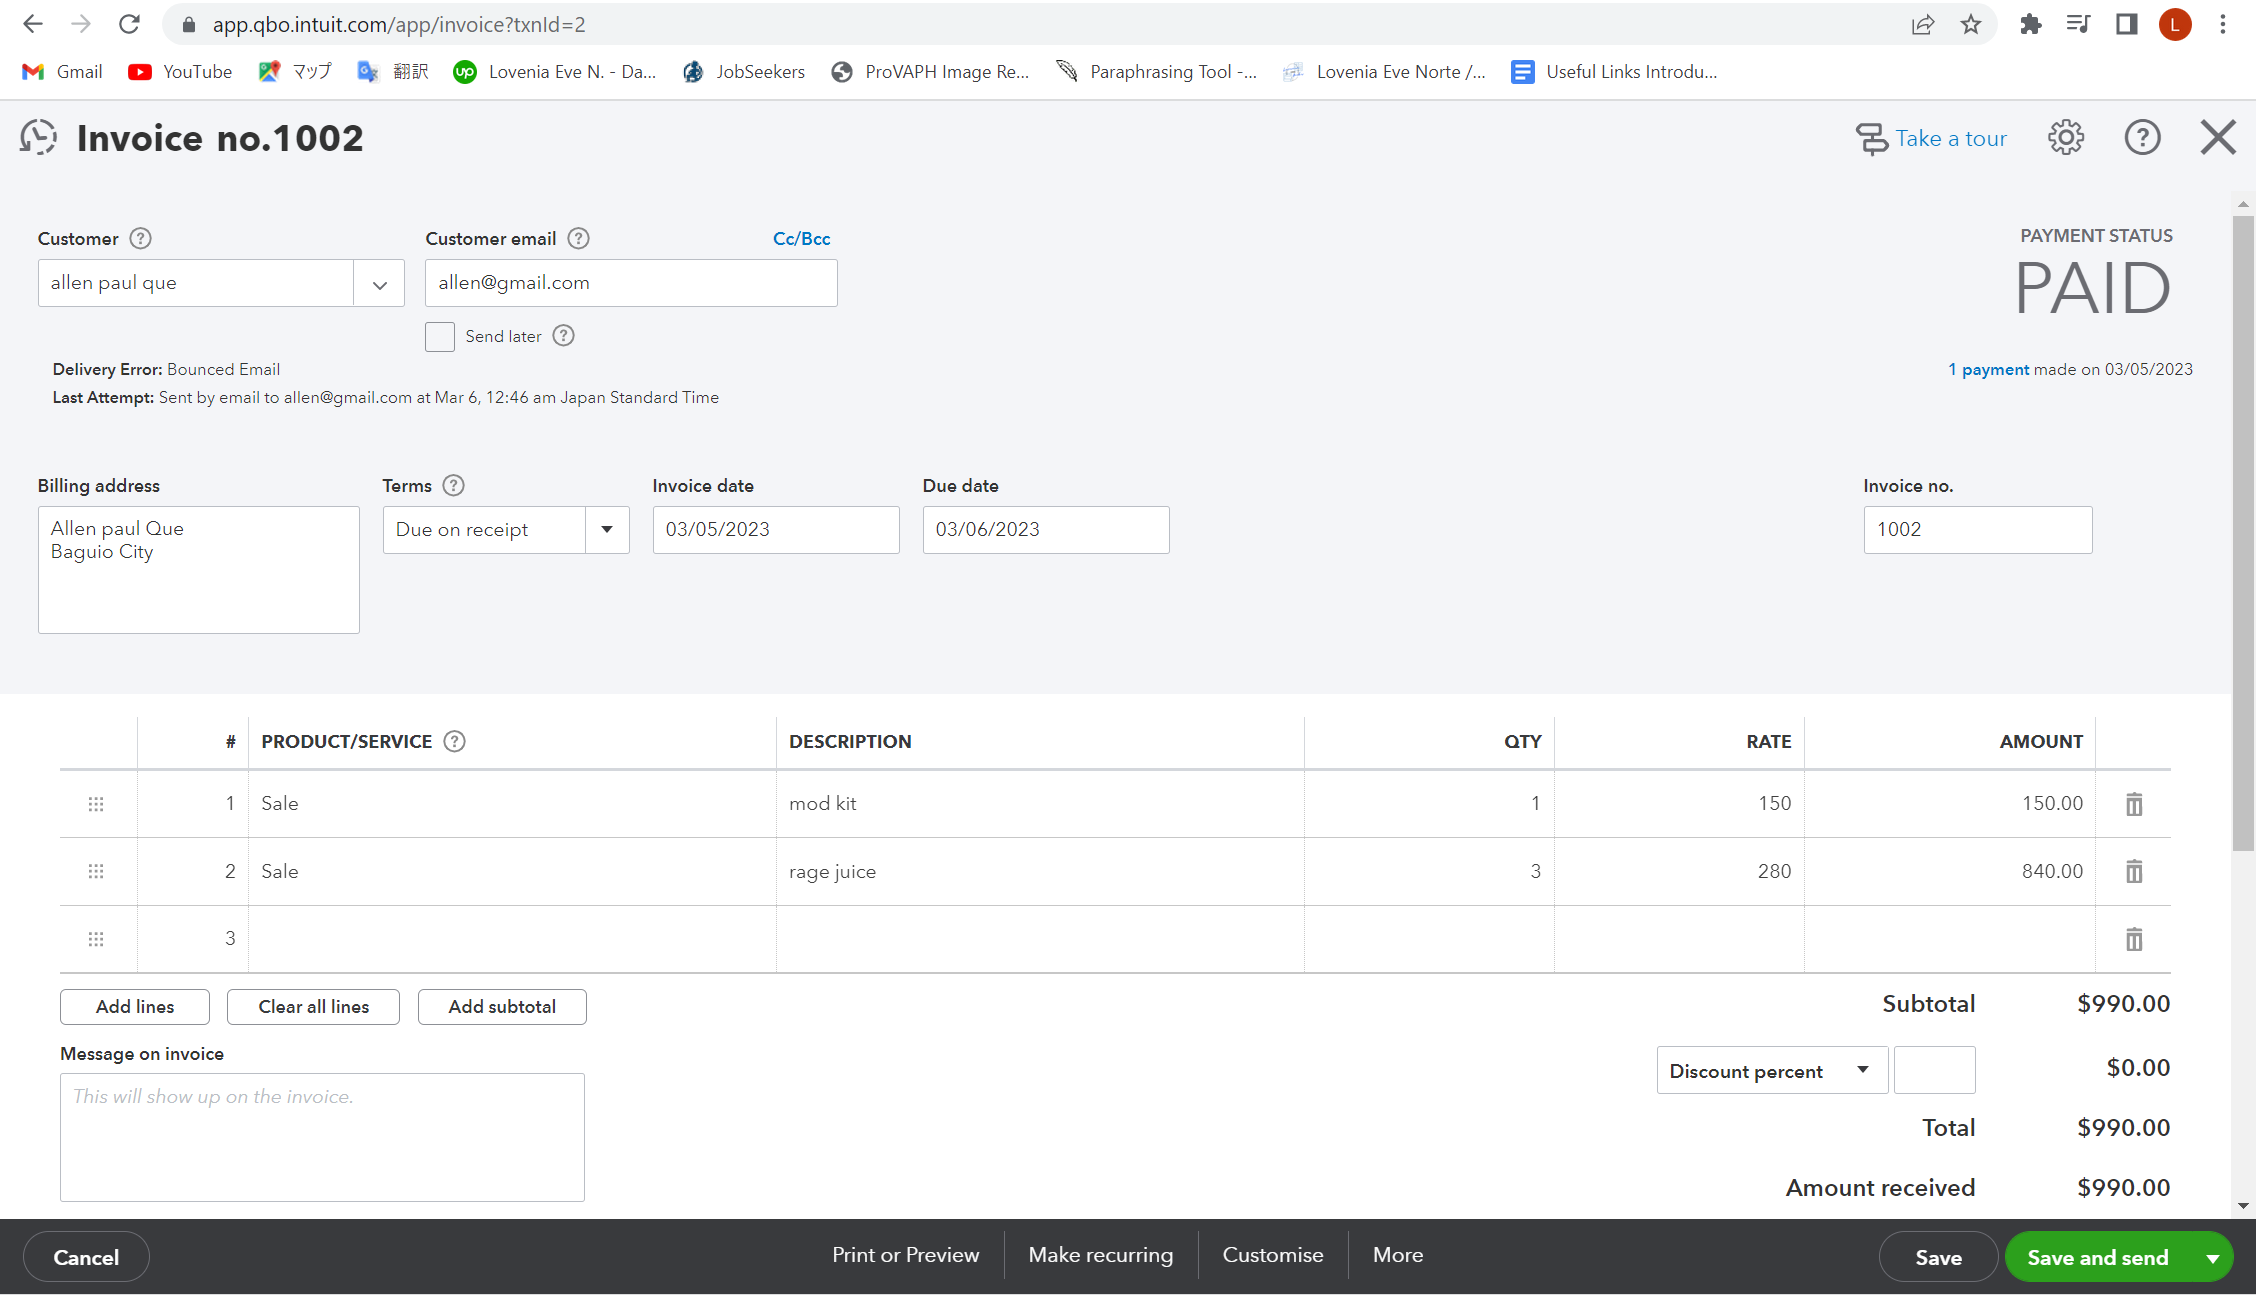Click the Product/Service help info icon
Screen dimensions: 2256x1296
click(x=454, y=742)
